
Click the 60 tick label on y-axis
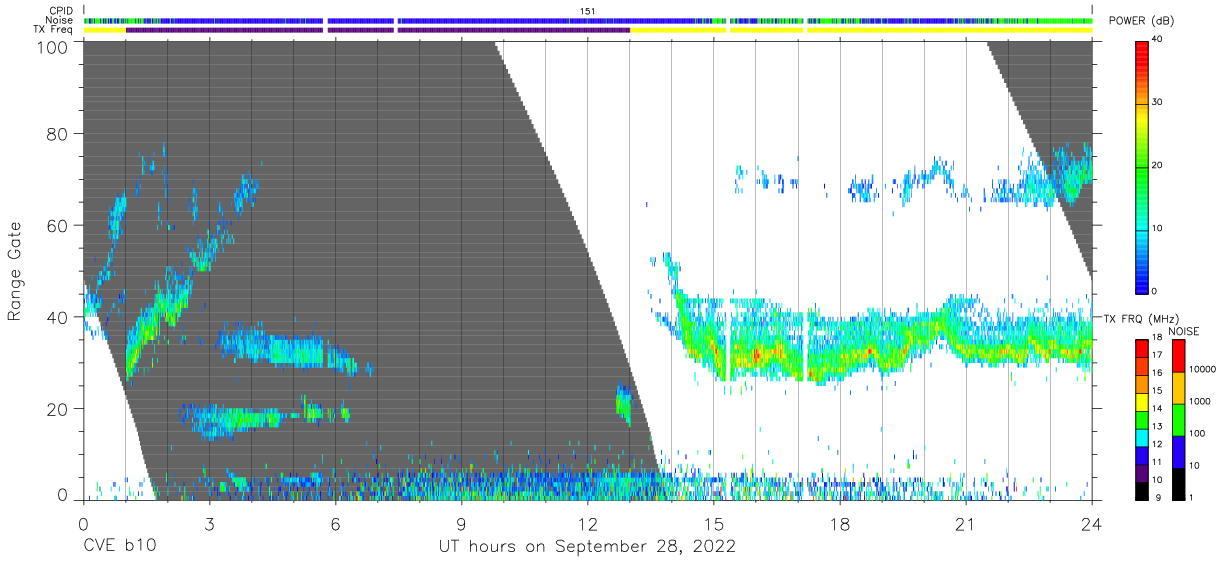[57, 226]
